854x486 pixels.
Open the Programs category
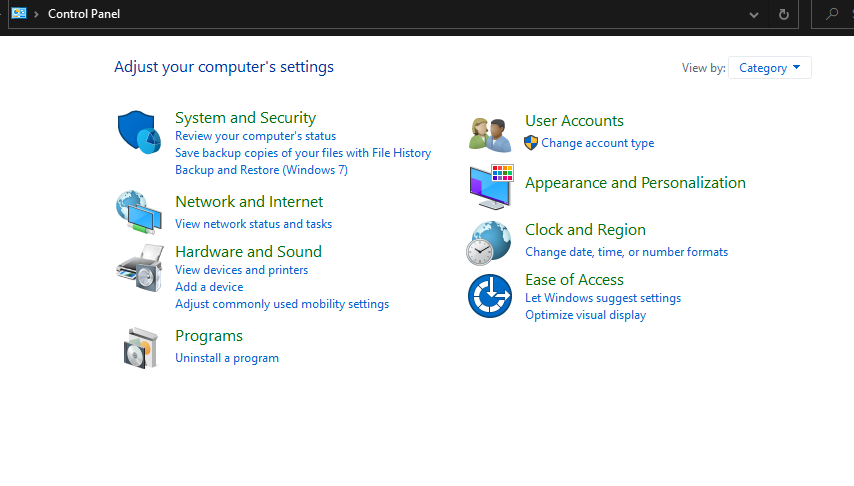209,336
